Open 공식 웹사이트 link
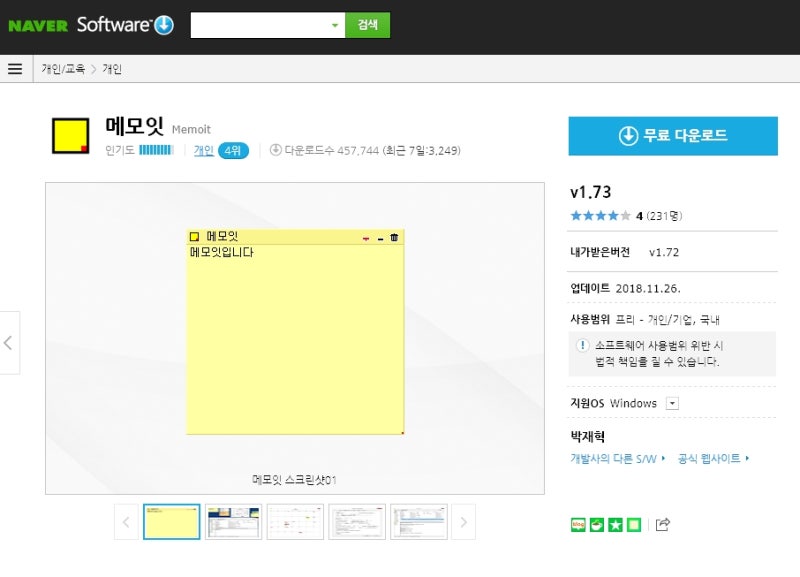This screenshot has width=800, height=577. coord(713,459)
